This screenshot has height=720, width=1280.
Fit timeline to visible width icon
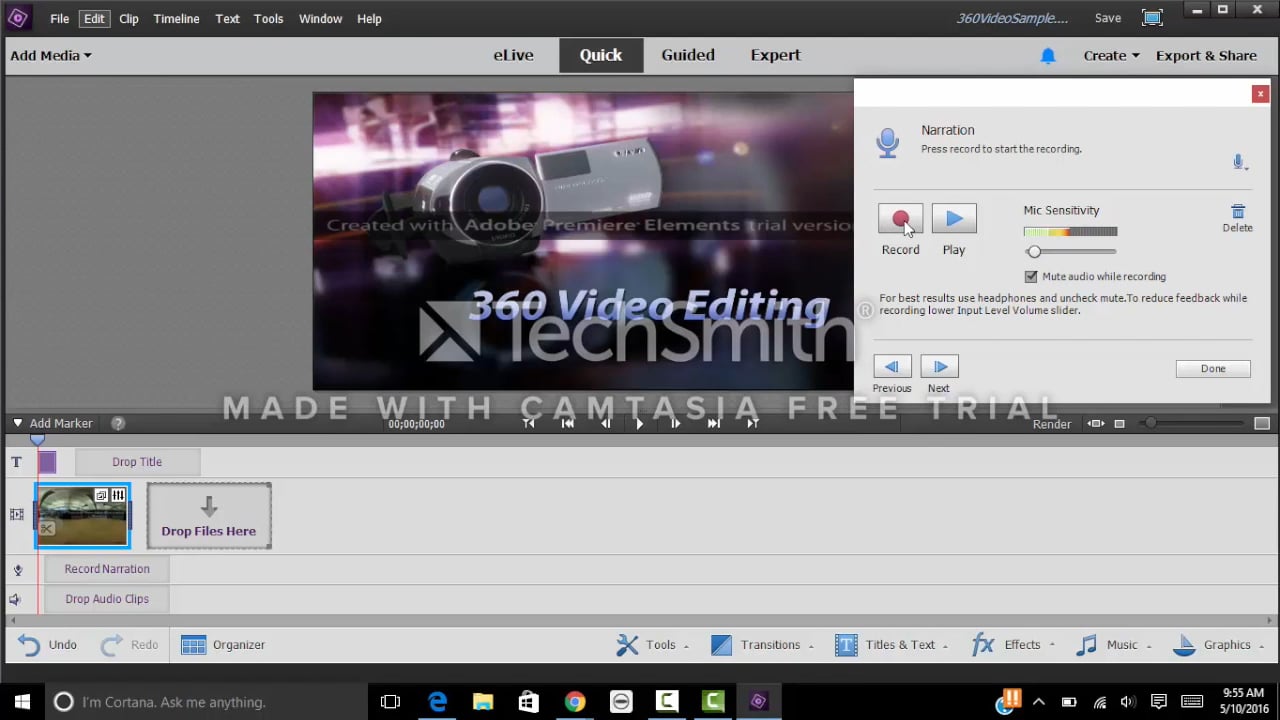point(1096,424)
